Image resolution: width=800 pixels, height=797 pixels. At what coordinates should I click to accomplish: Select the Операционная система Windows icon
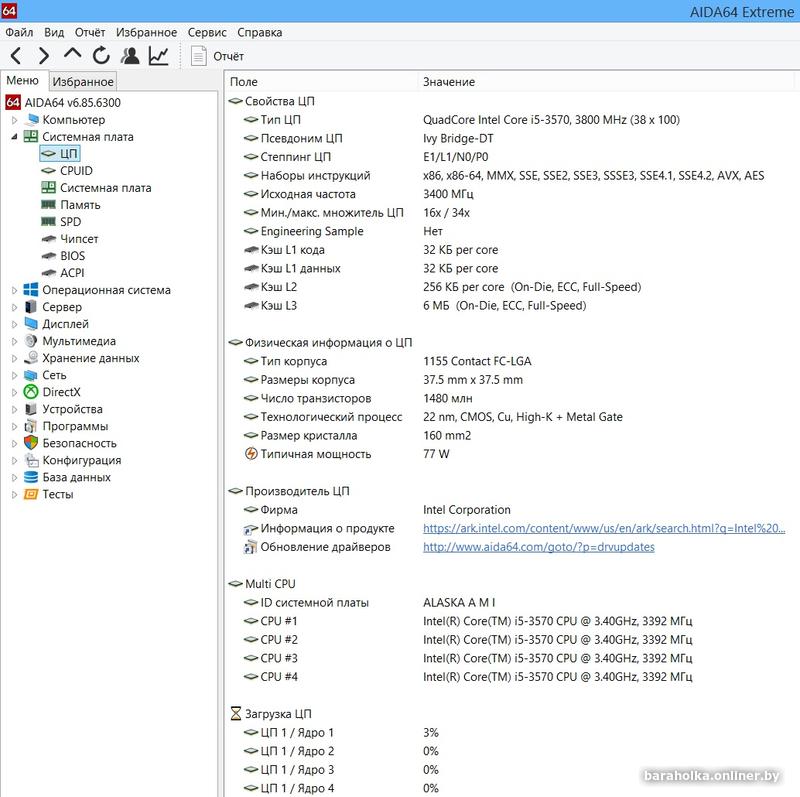[x=31, y=290]
